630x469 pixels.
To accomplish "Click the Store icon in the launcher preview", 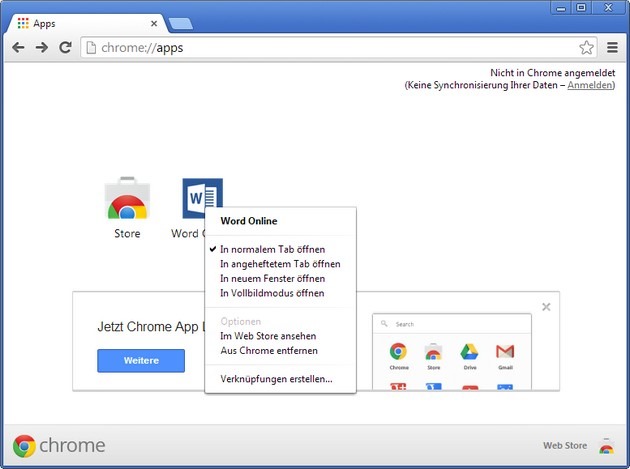I will [433, 352].
